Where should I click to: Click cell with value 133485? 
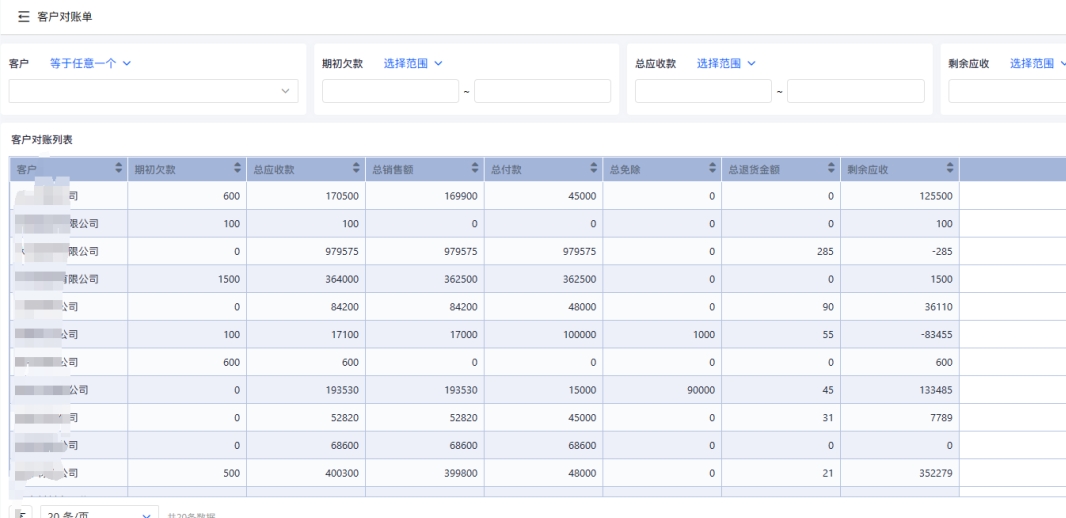coord(899,390)
